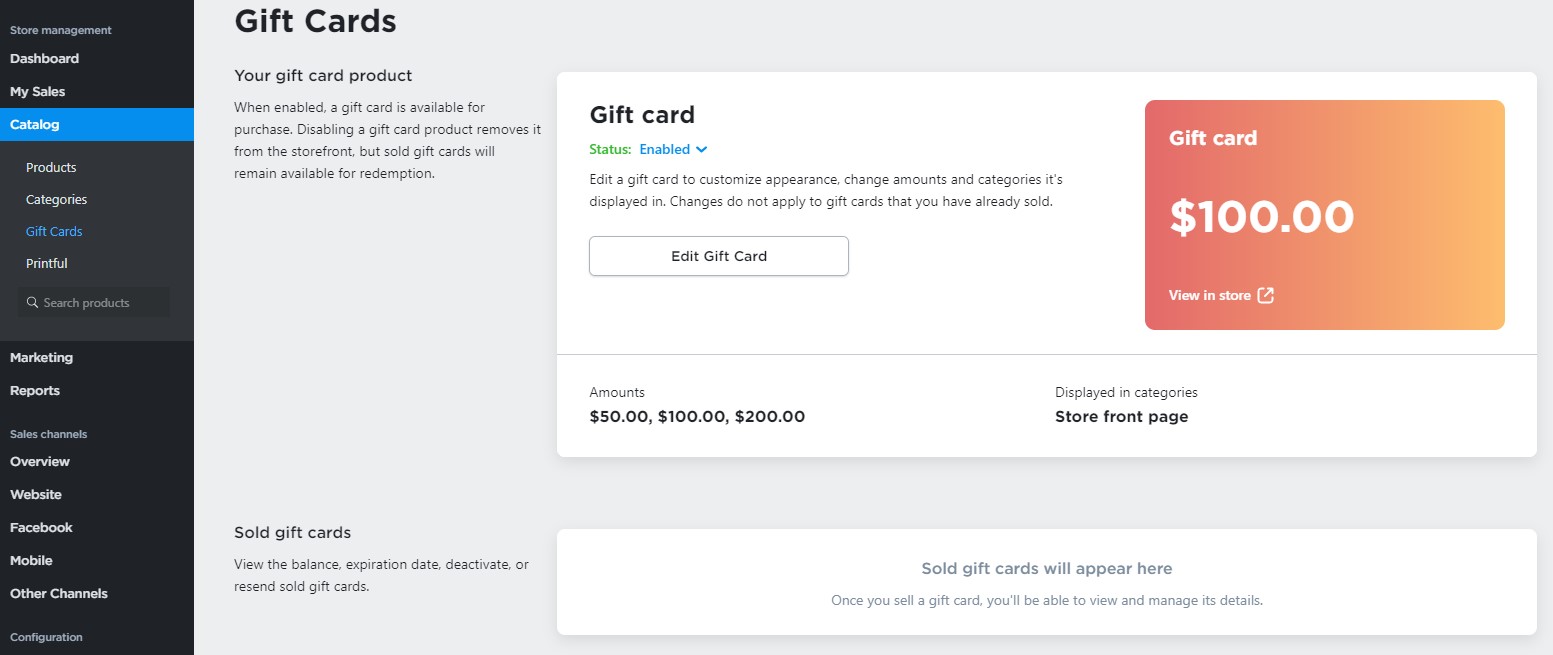Select the Catalog section
This screenshot has height=655, width=1553.
[x=34, y=124]
